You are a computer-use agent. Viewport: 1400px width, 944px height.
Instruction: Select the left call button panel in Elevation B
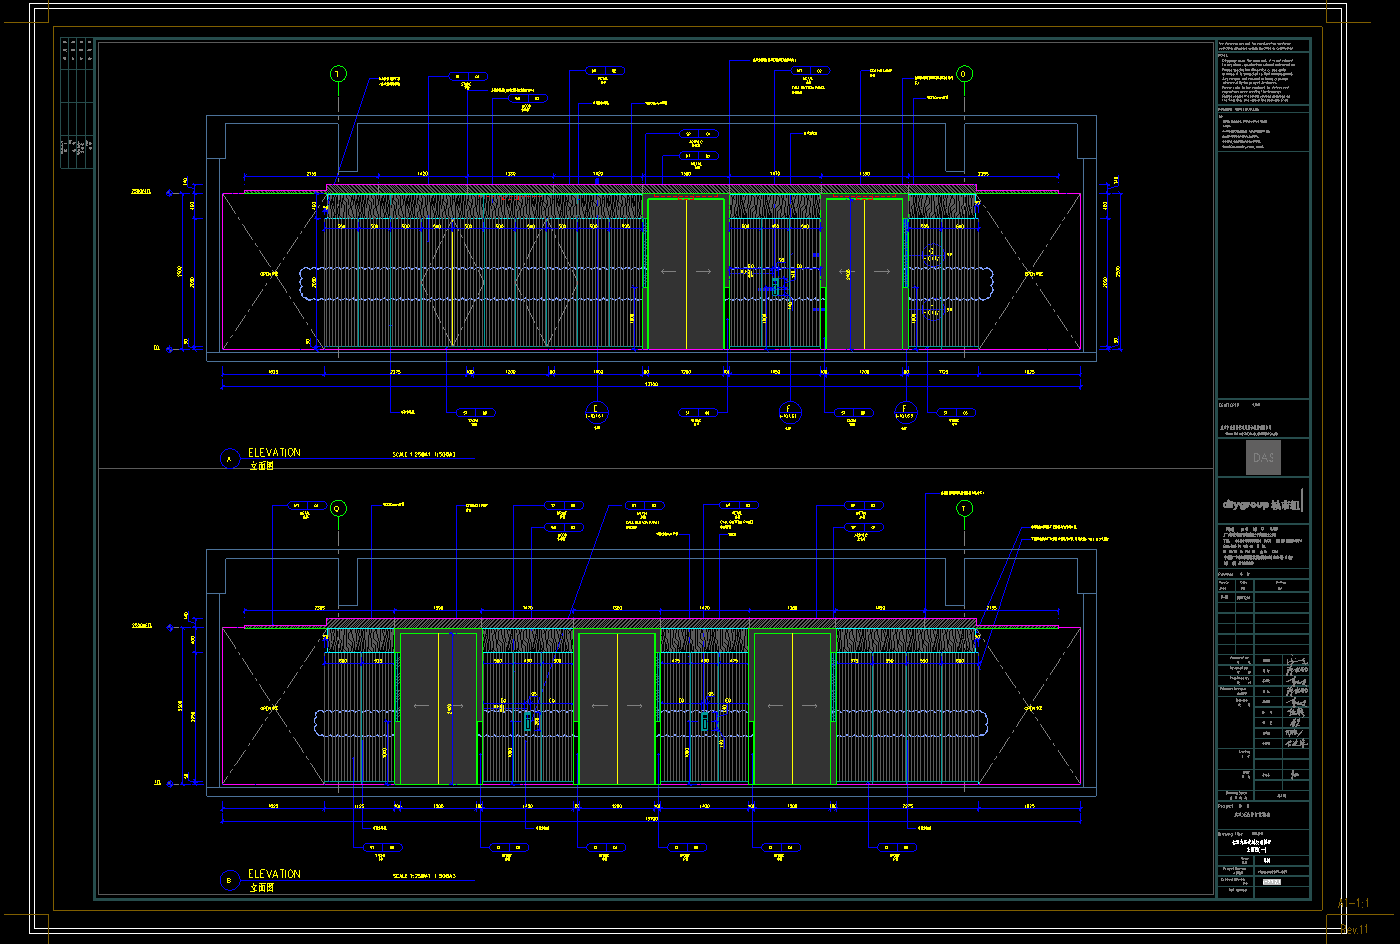tap(528, 720)
